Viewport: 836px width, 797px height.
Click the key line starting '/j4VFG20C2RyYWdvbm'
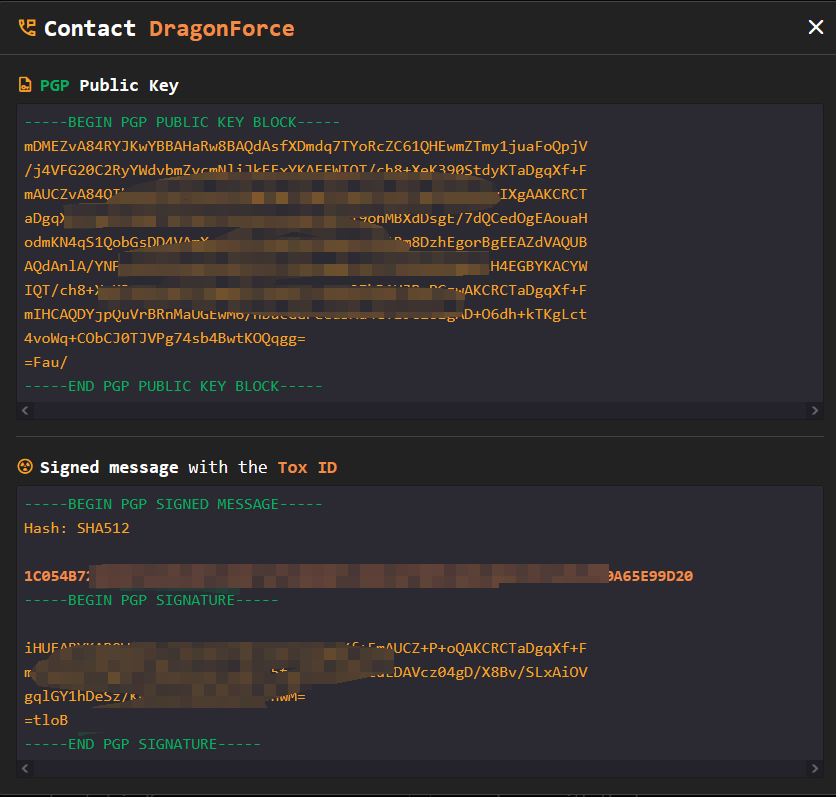(305, 170)
